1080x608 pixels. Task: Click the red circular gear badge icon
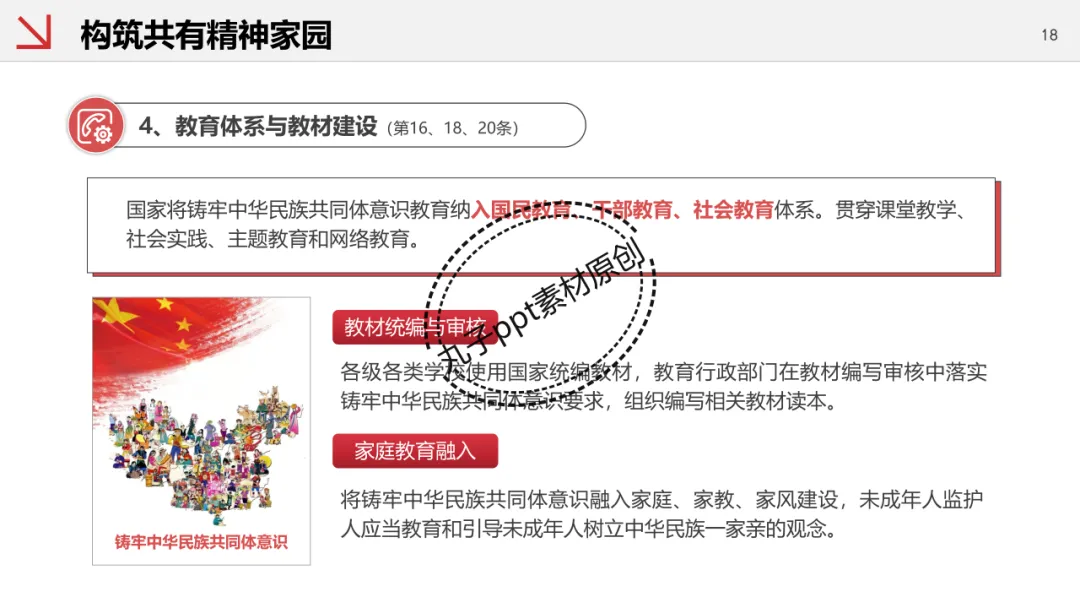click(x=96, y=125)
